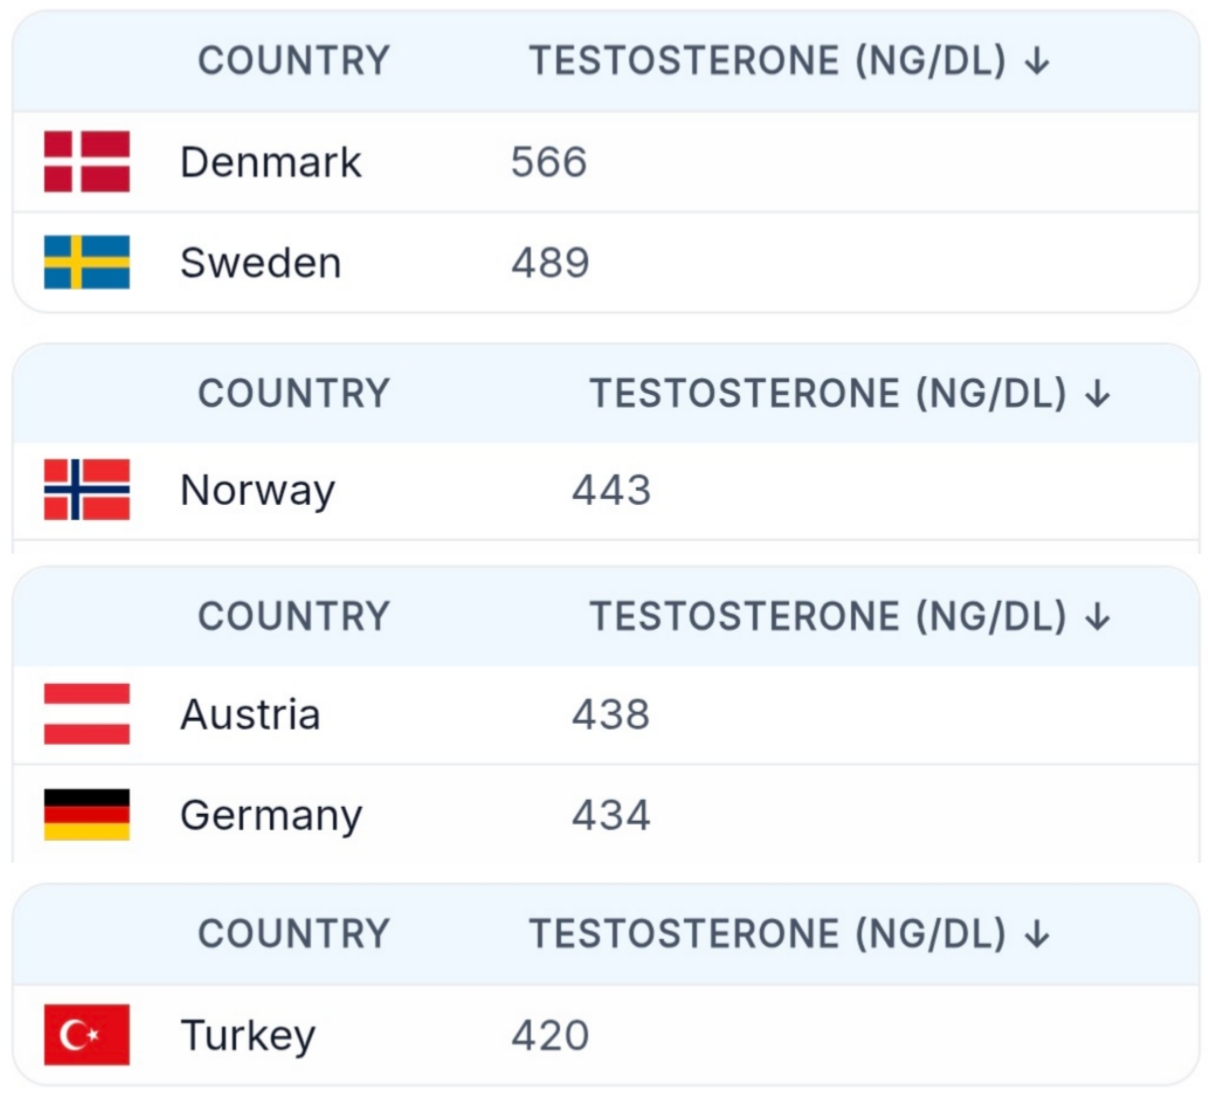Click the Turkey country name
The height and width of the screenshot is (1095, 1208).
pos(248,1036)
